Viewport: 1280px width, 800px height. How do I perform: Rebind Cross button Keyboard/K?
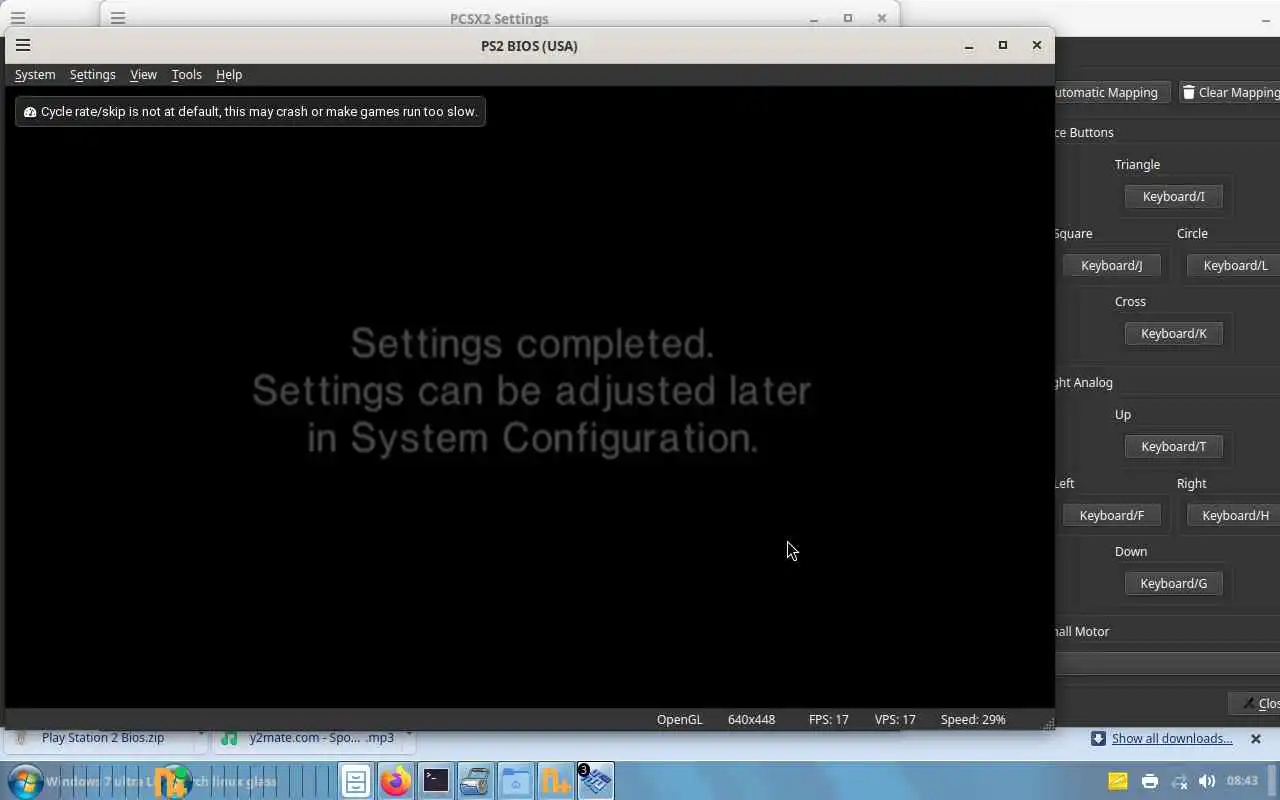(1173, 334)
